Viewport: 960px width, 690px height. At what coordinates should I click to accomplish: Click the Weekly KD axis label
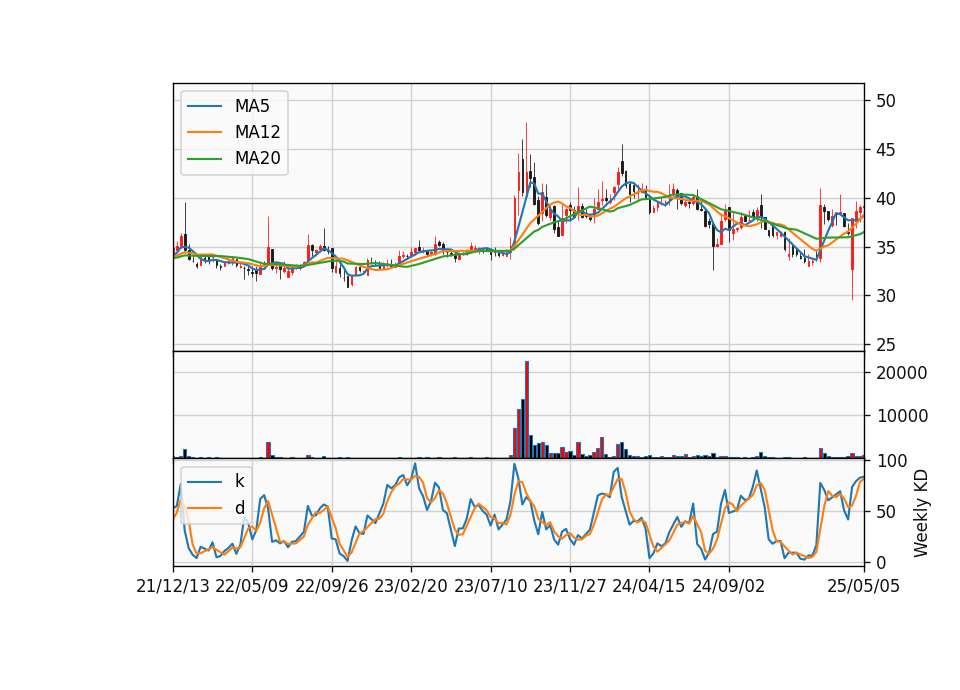[920, 514]
